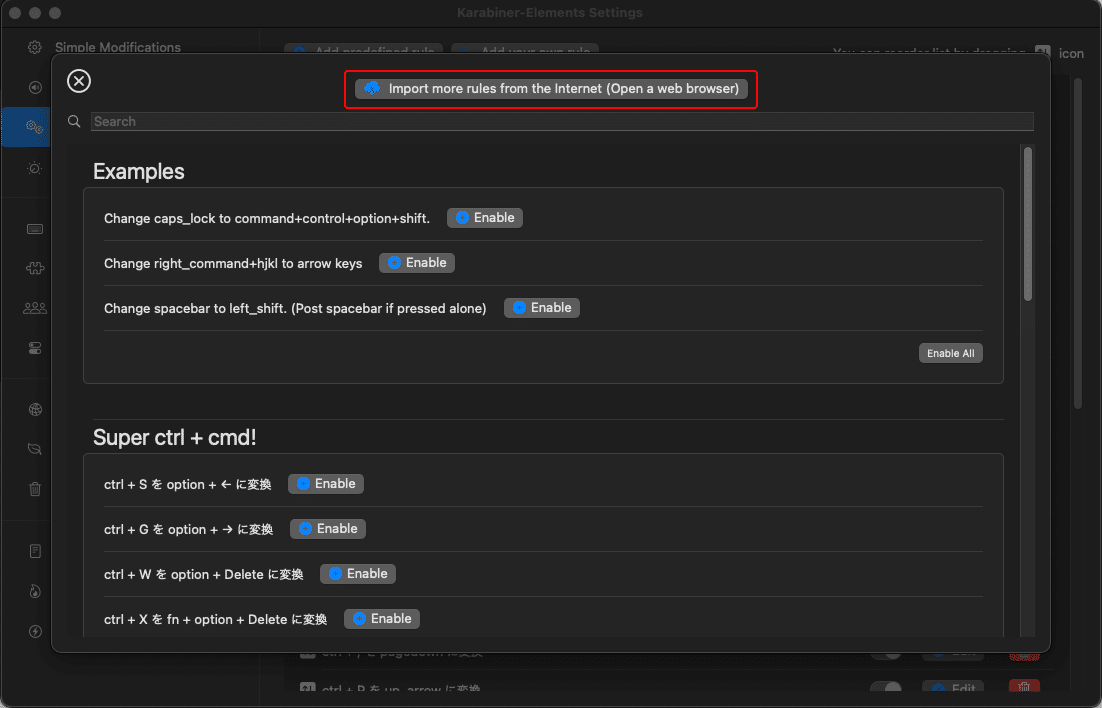Image resolution: width=1102 pixels, height=708 pixels.
Task: Click the Super ctrl + cmd! heading
Action: pyautogui.click(x=174, y=437)
